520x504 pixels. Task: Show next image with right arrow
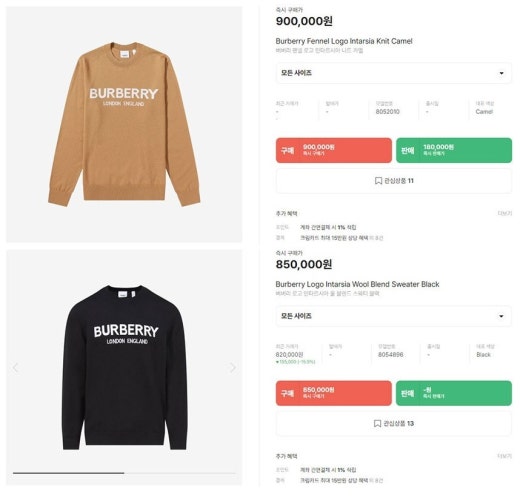pos(233,368)
